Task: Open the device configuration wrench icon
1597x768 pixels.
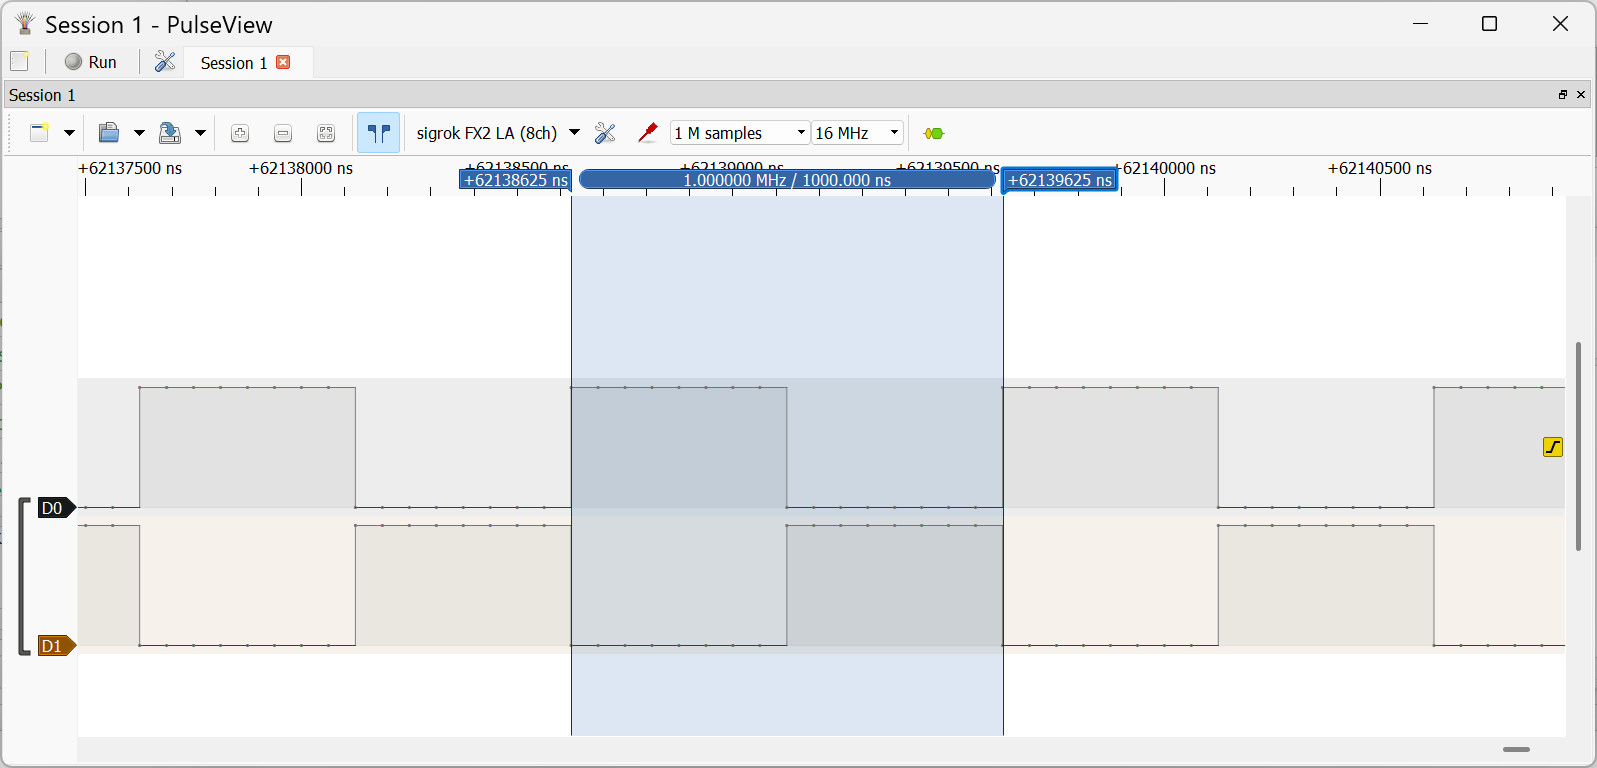Action: (x=605, y=133)
